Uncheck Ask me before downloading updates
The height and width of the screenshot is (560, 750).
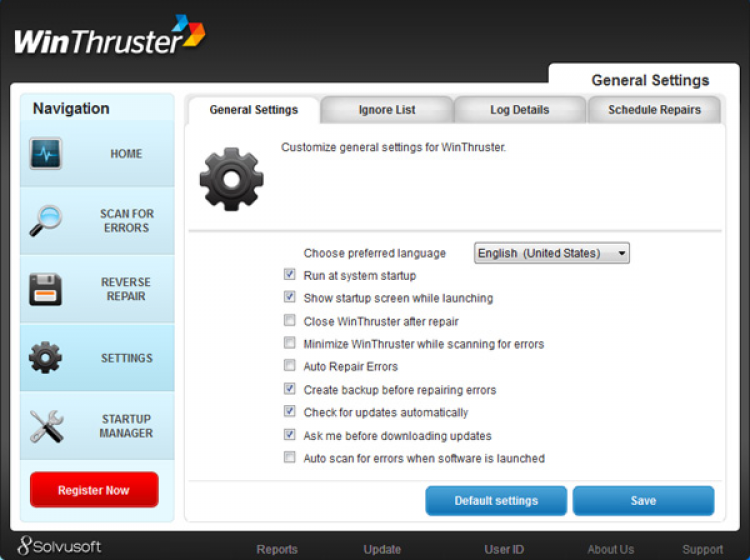[289, 434]
